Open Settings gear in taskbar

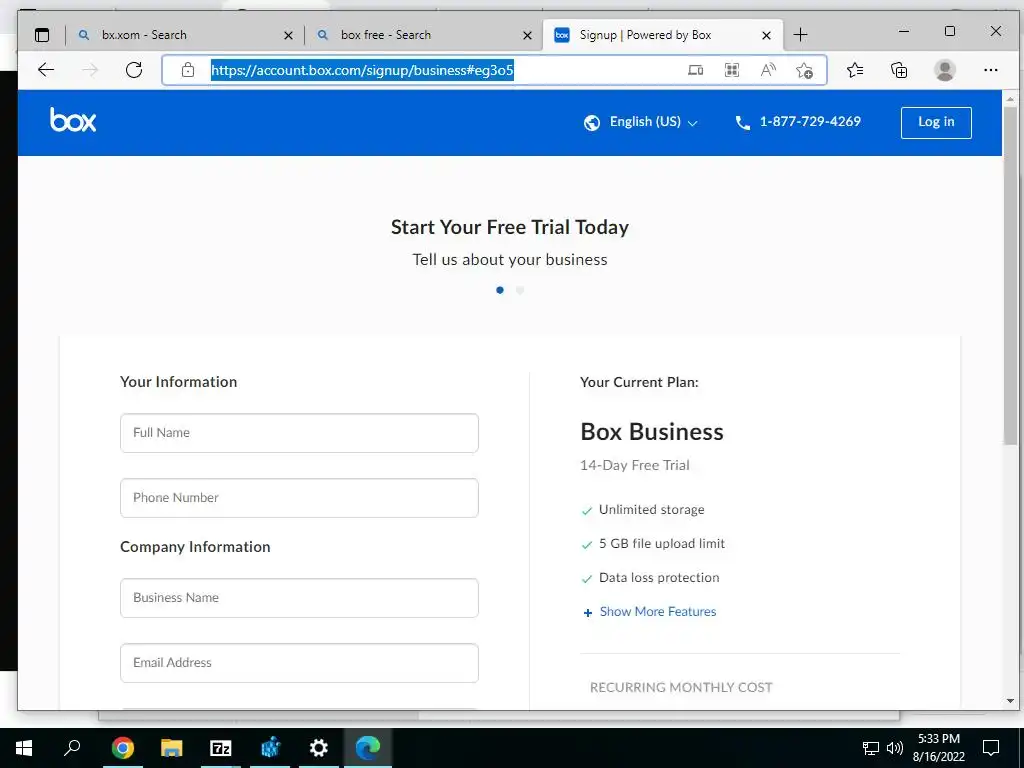319,748
